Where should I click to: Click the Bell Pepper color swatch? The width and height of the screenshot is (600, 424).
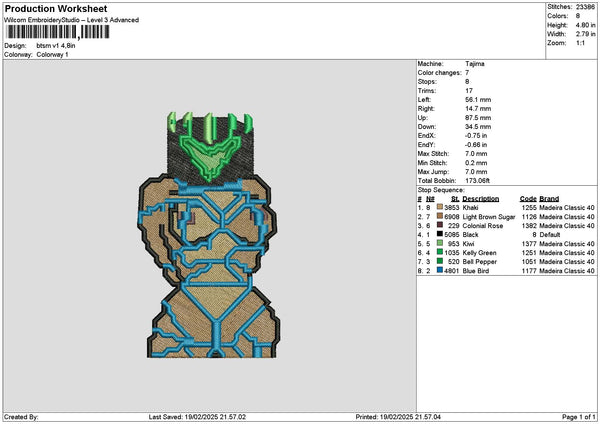click(x=440, y=261)
